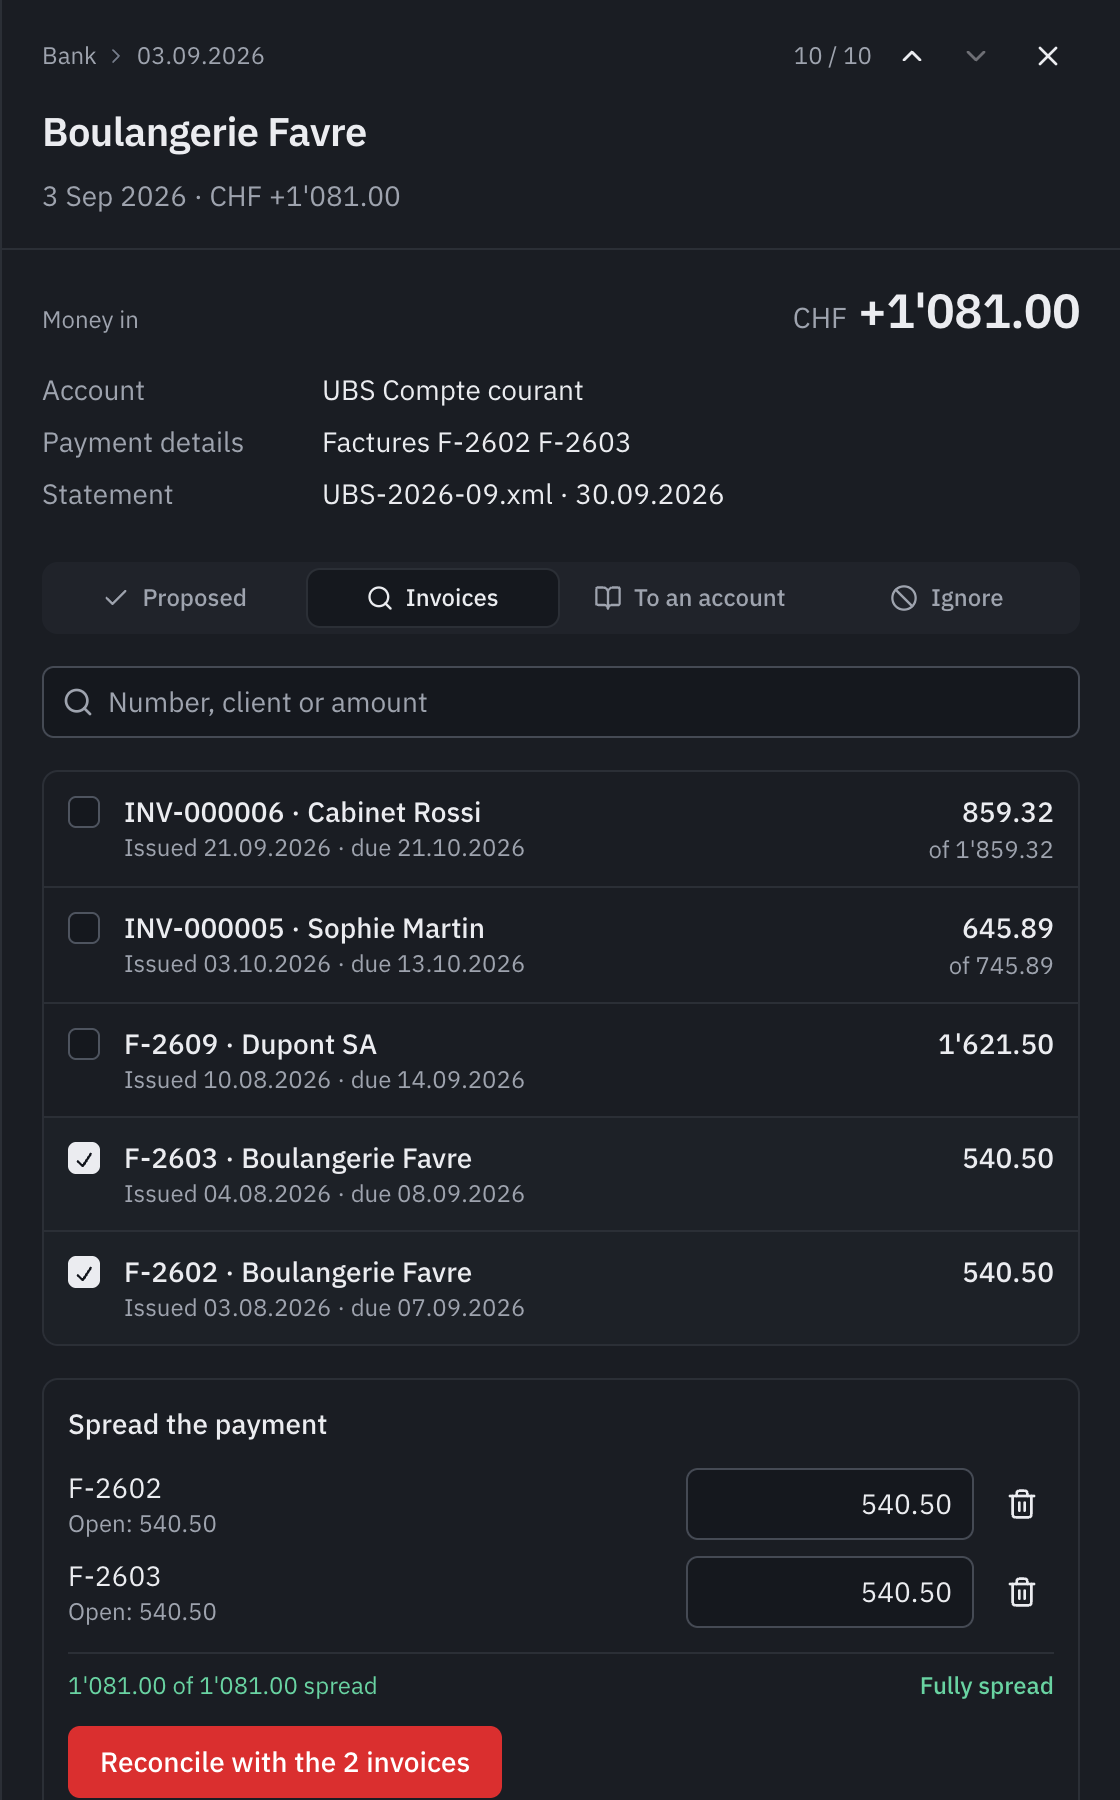
Task: Edit the F-2603 spread amount field
Action: pyautogui.click(x=830, y=1592)
